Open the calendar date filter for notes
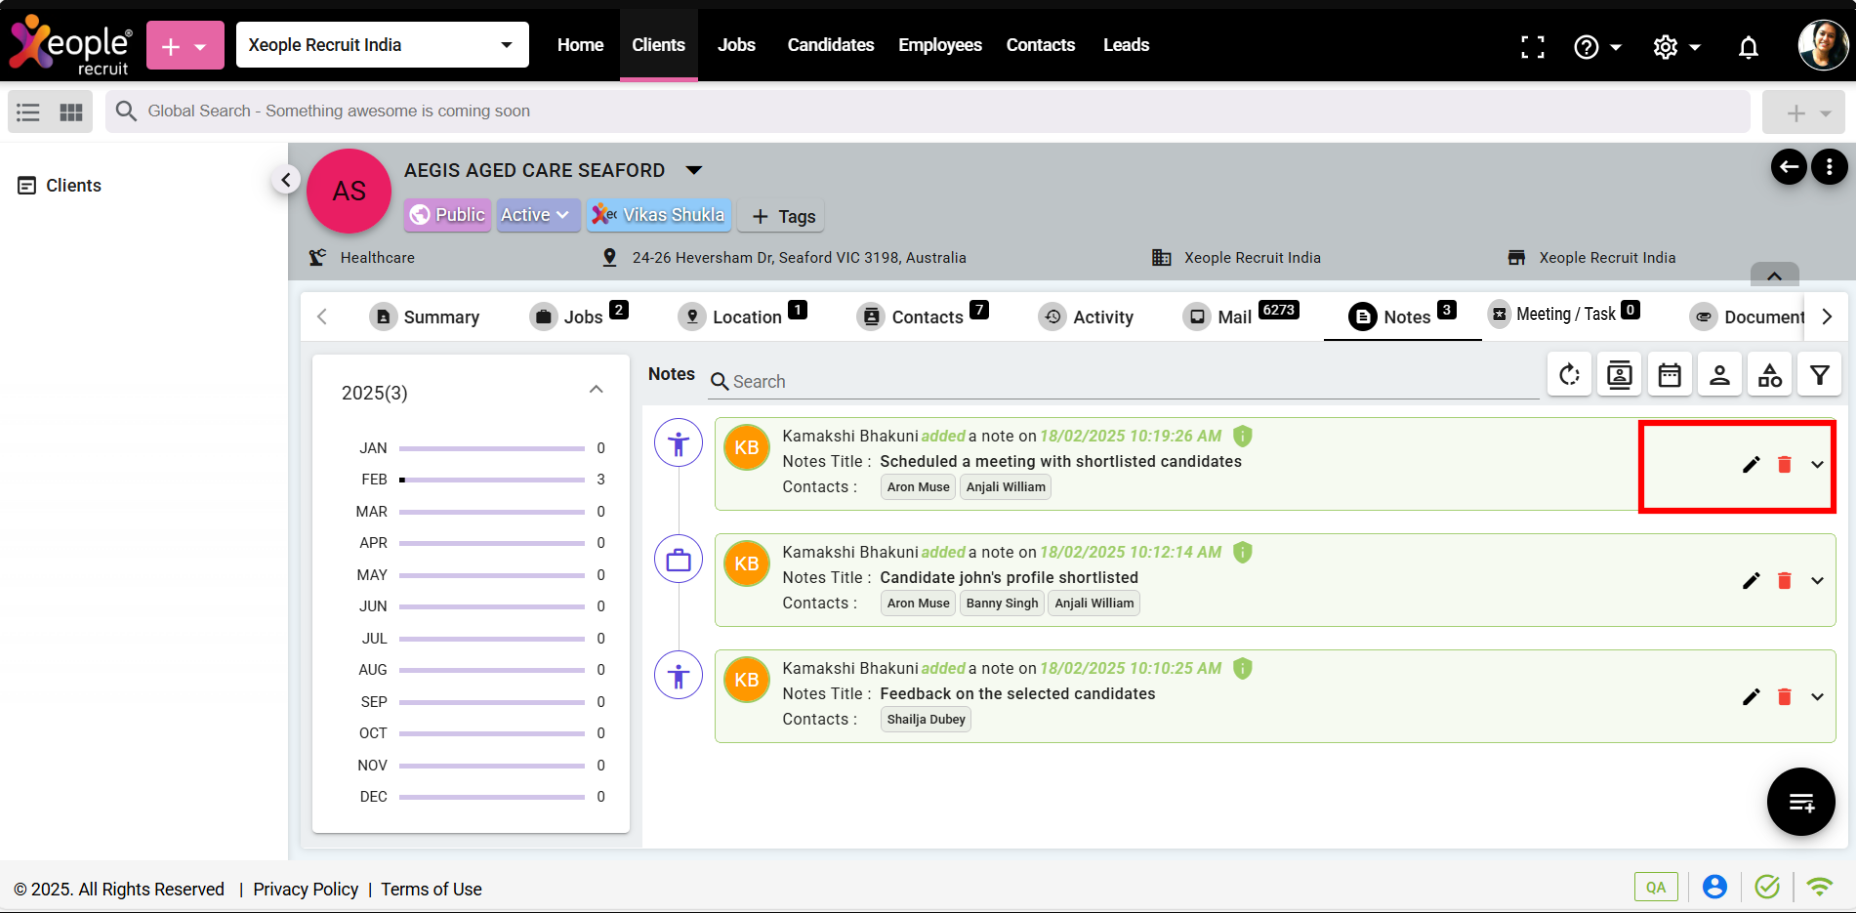1856x913 pixels. point(1669,375)
